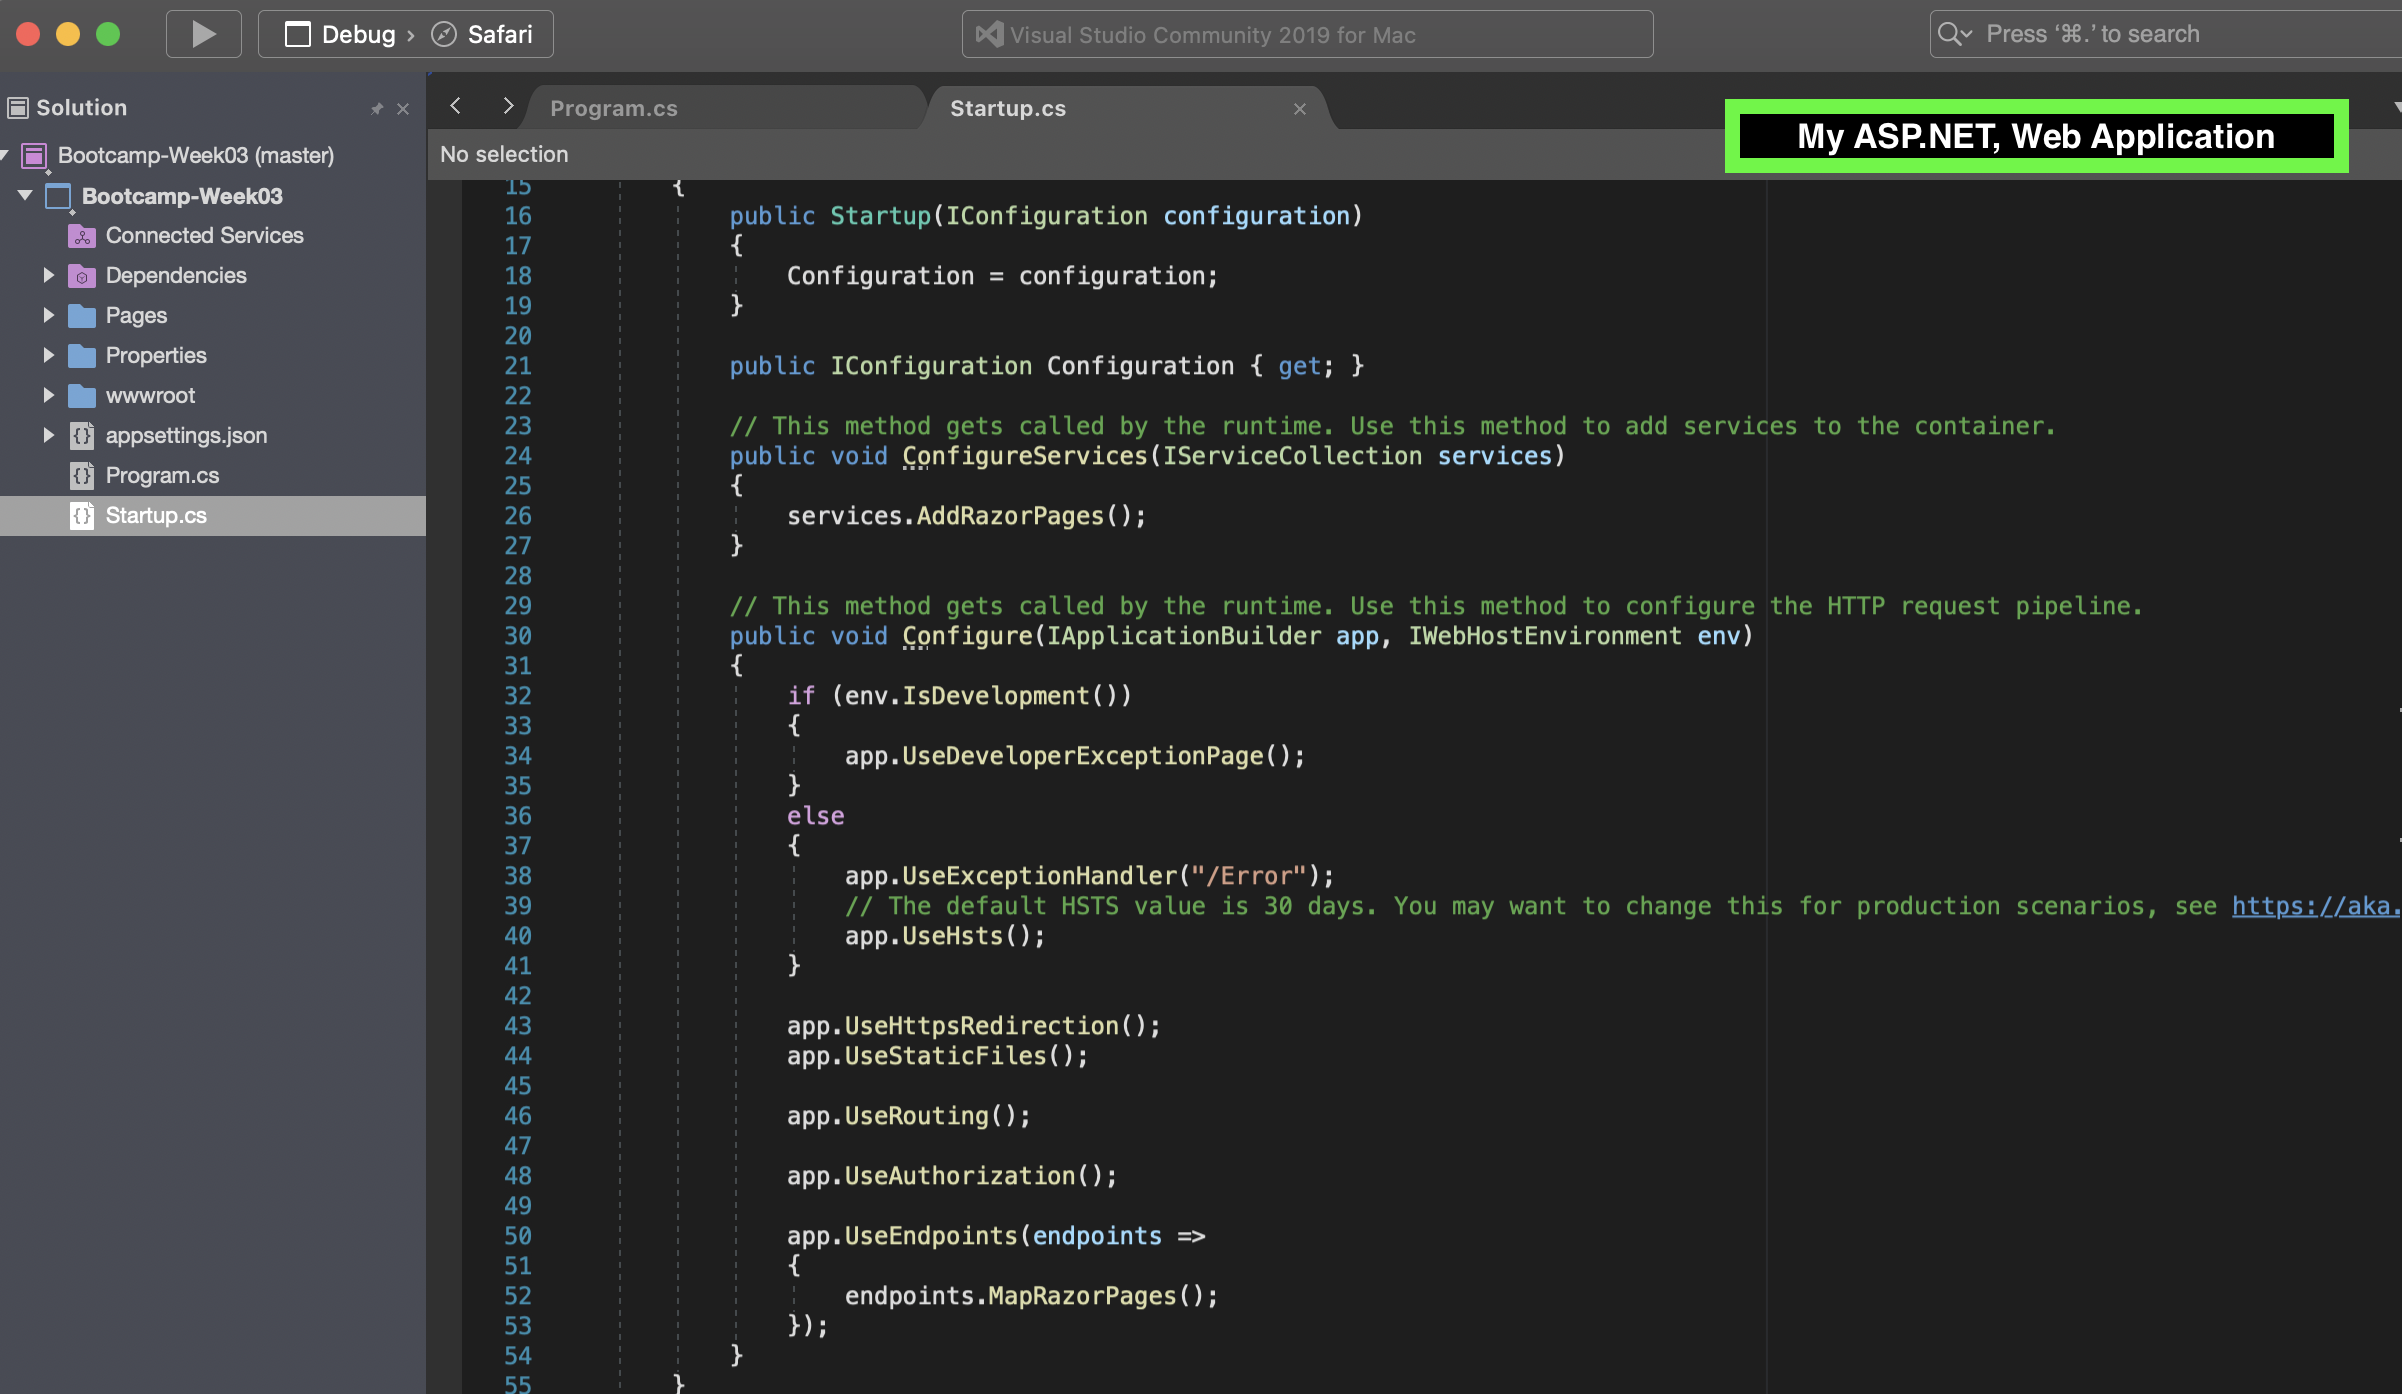Viewport: 2402px width, 1394px height.
Task: Click ConfigureServices method name
Action: pos(1025,456)
